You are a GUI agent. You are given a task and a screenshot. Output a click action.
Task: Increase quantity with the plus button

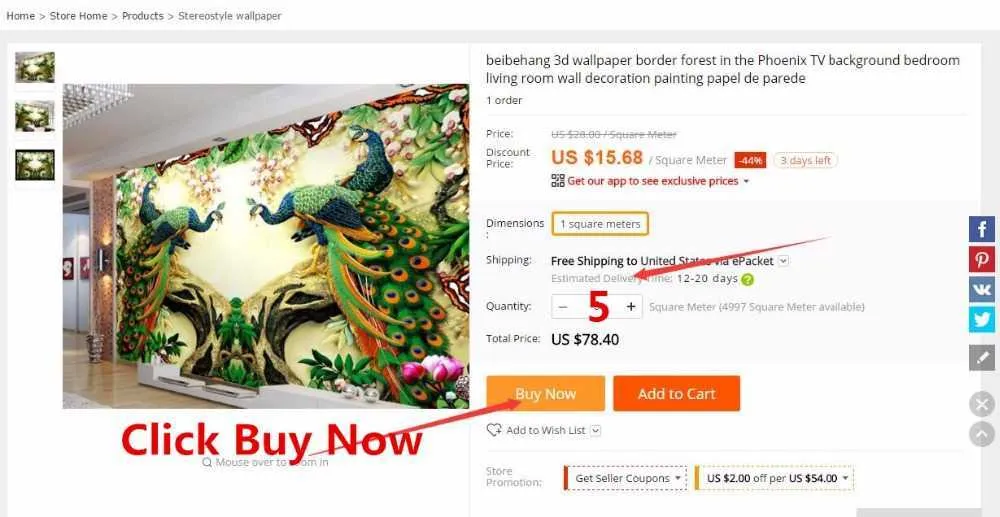point(631,307)
